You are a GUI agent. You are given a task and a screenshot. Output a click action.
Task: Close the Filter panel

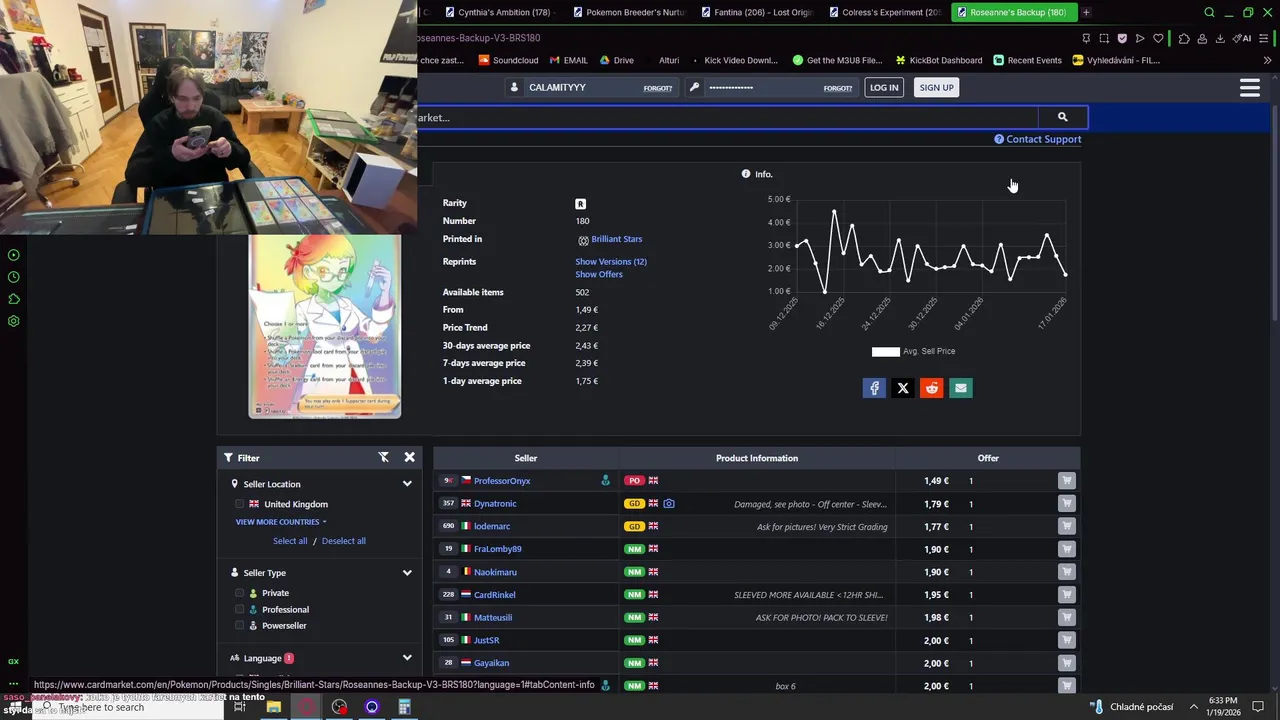point(409,457)
